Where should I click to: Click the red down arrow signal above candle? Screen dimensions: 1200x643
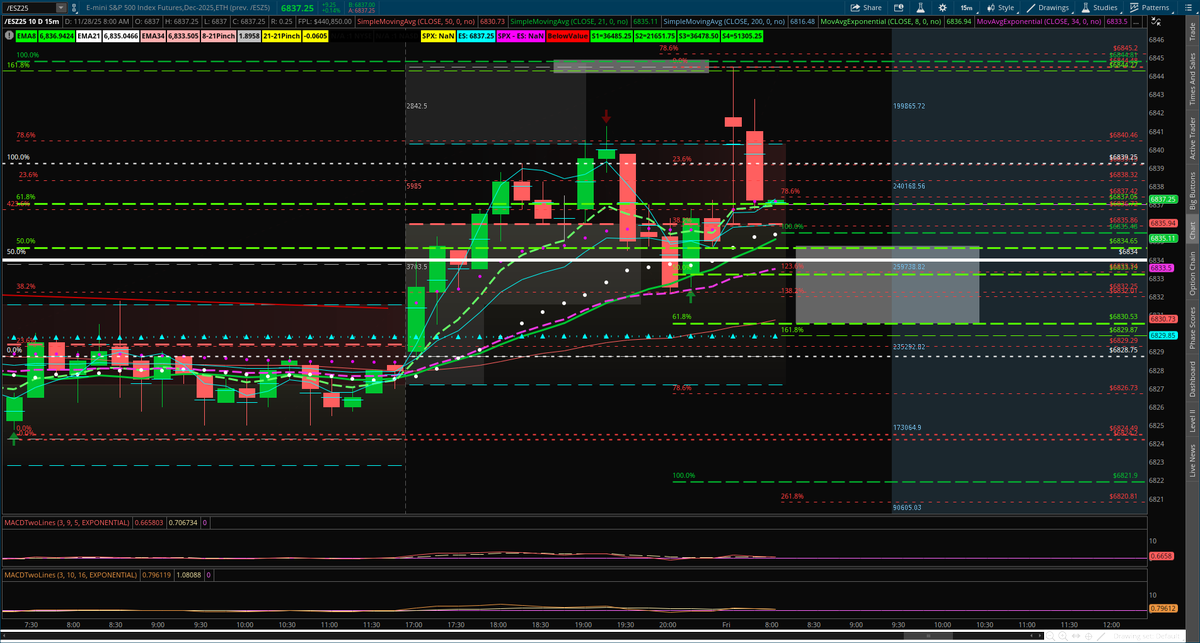[x=606, y=117]
